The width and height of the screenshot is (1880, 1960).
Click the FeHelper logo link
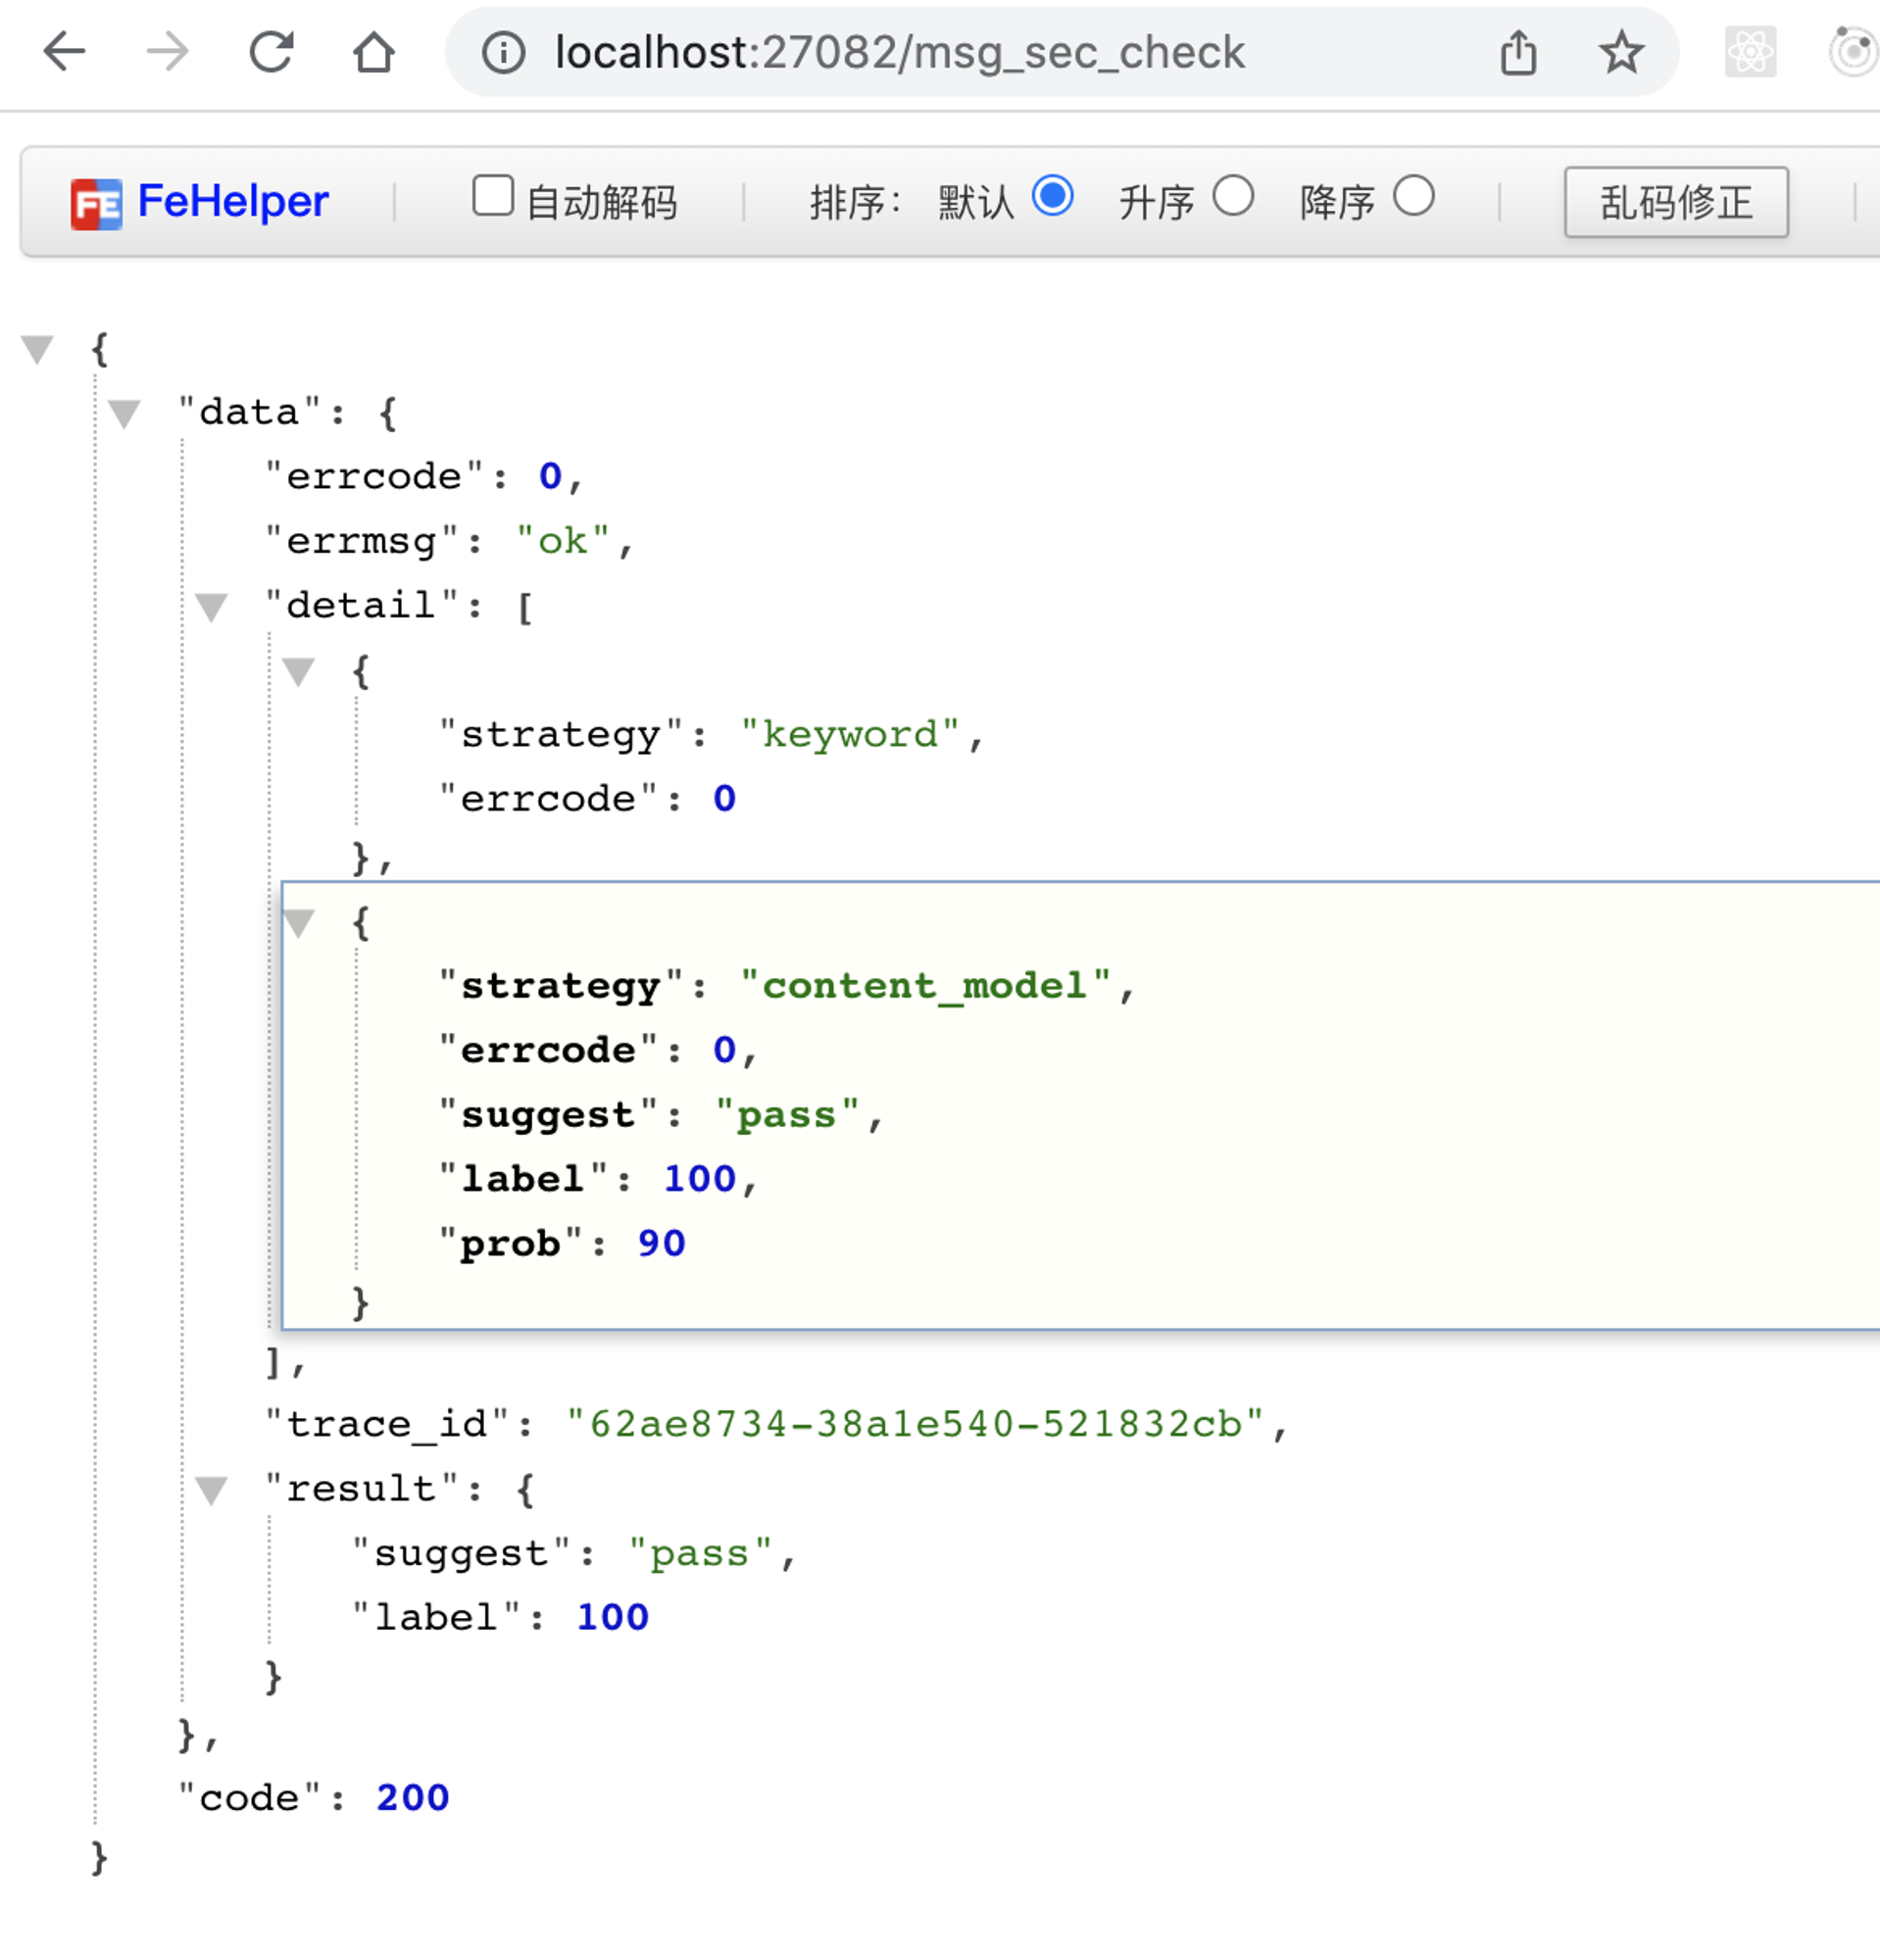coord(200,202)
